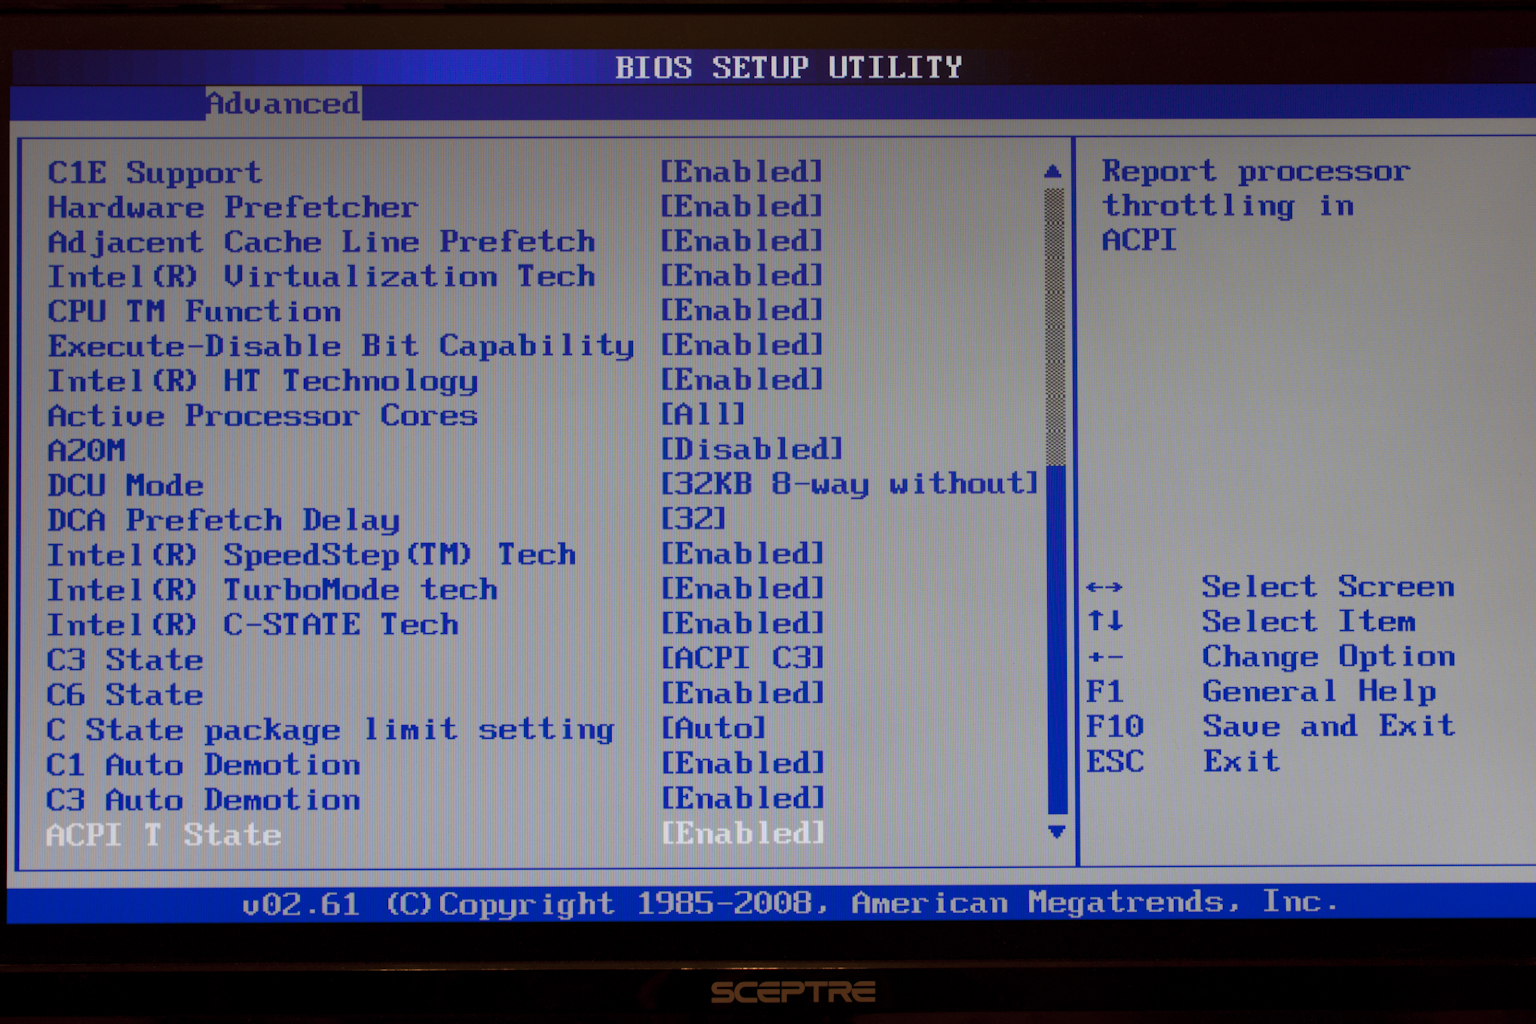Toggle highlighted ACPI T State value
This screenshot has width=1536, height=1024.
pos(741,834)
